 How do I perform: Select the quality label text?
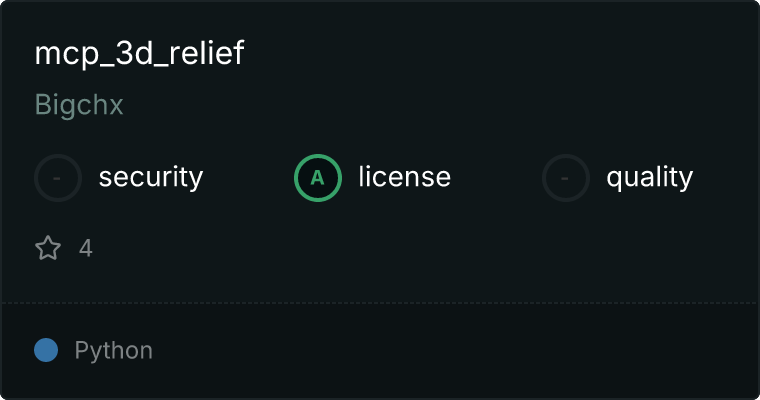tap(649, 177)
